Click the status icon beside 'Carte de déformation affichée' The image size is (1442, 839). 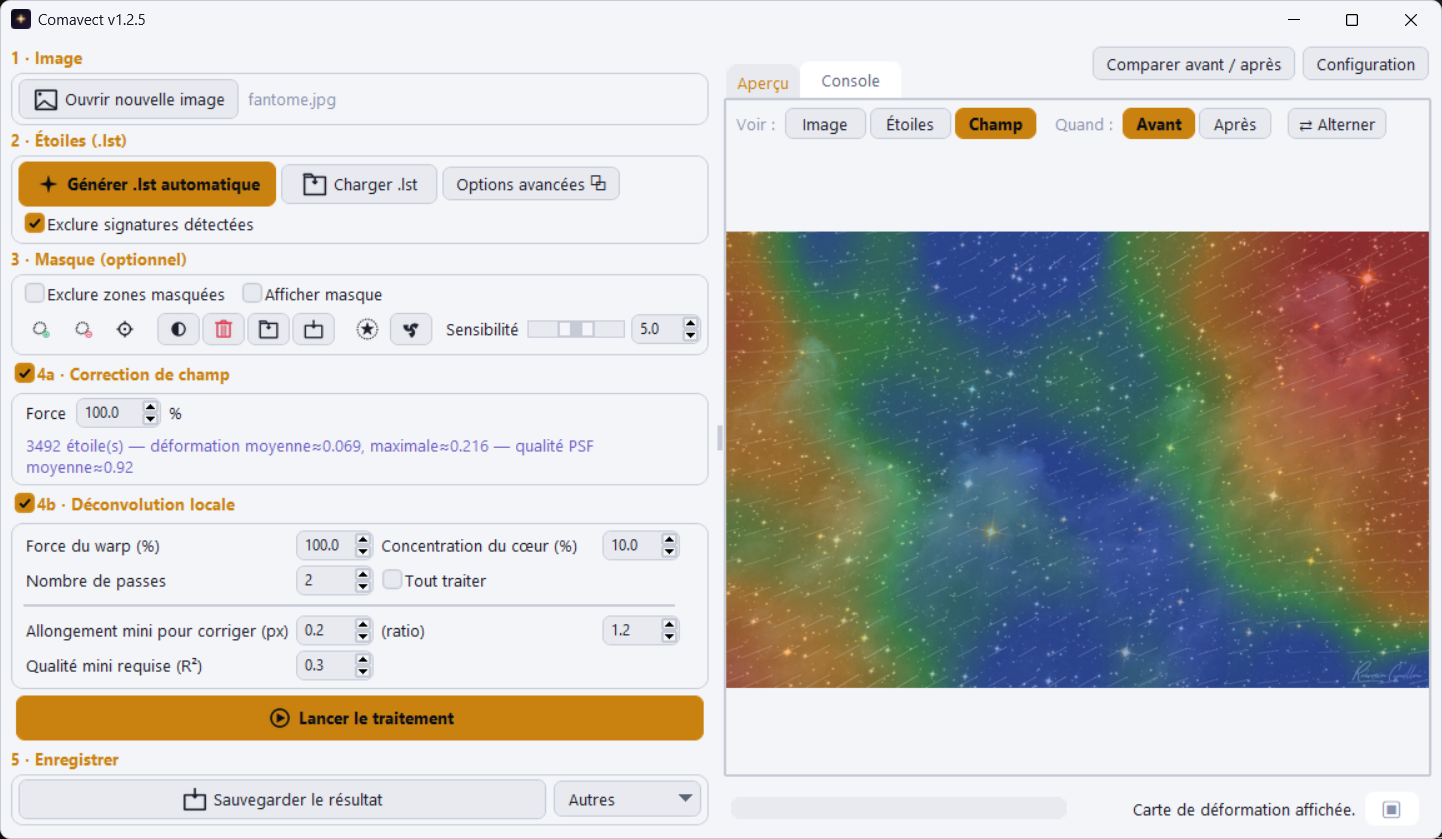click(x=1392, y=809)
